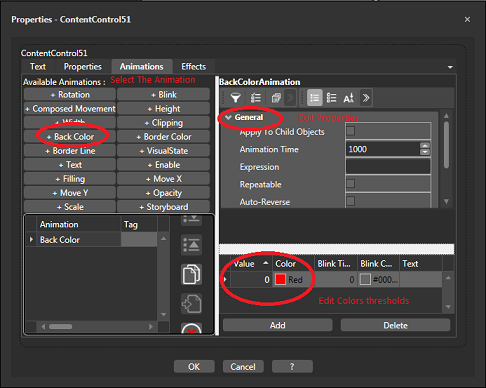Close the Properties dialog
Screen dimensions: 486x388
467,20
